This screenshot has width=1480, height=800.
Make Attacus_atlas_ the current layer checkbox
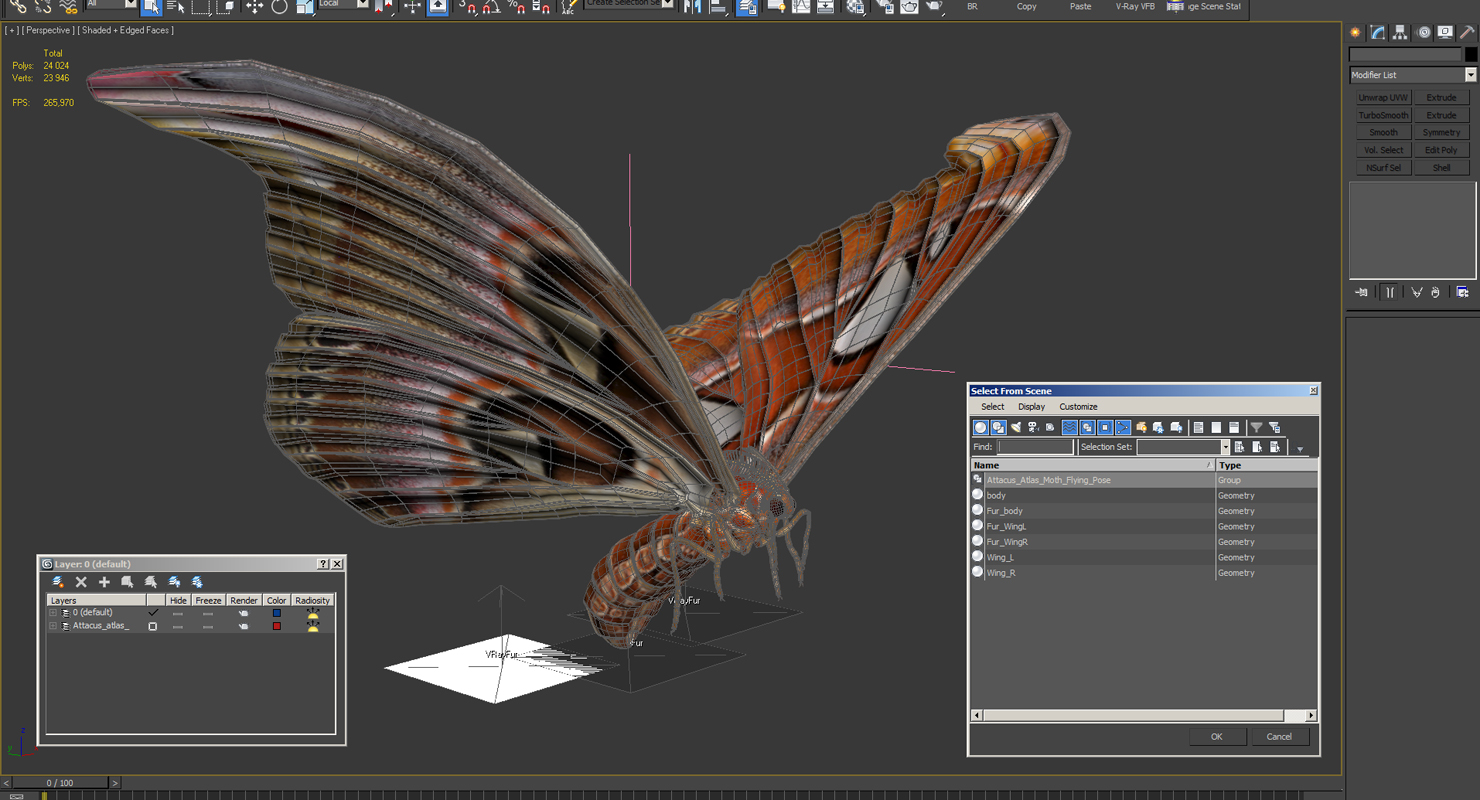coord(153,626)
